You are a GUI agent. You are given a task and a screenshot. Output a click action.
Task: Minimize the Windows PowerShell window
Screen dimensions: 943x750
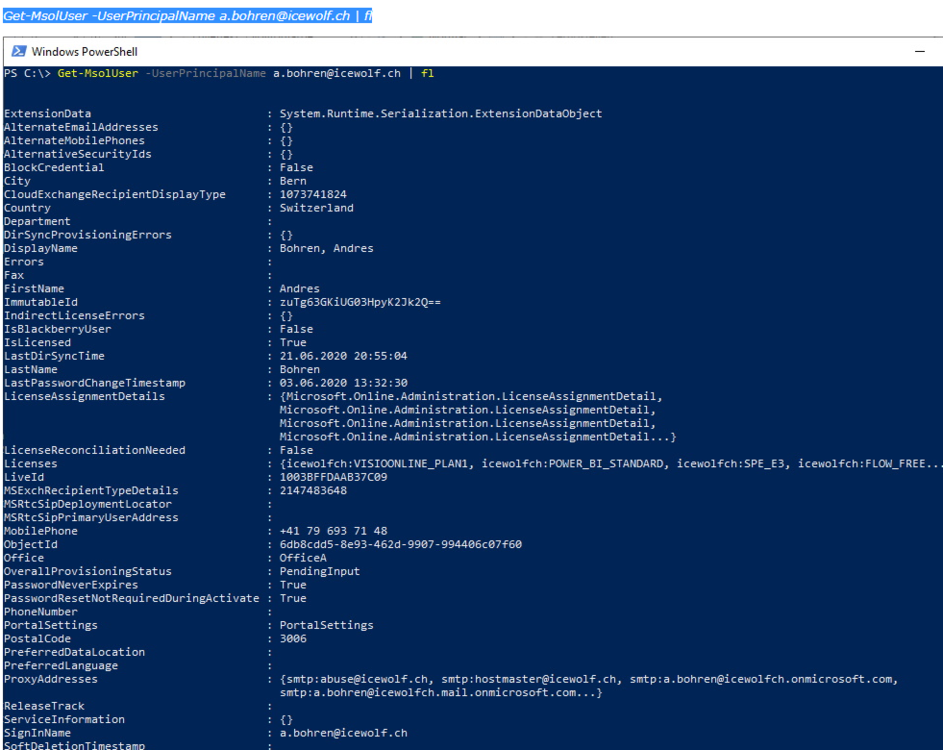pyautogui.click(x=920, y=52)
